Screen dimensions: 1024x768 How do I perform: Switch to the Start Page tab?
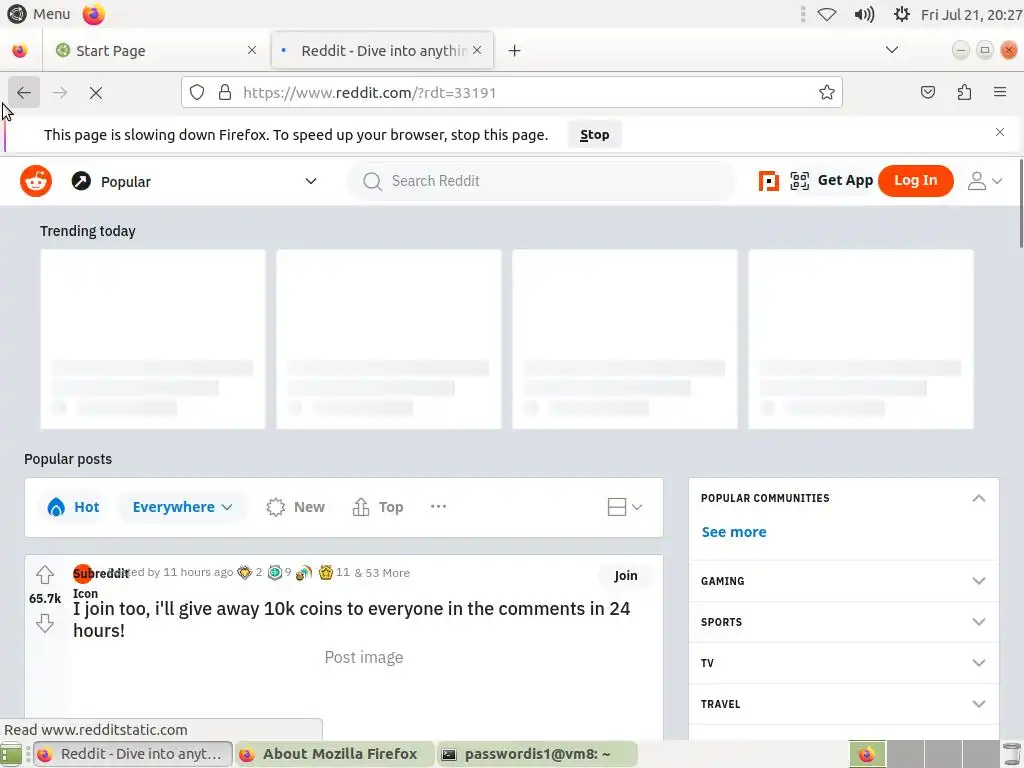[154, 50]
